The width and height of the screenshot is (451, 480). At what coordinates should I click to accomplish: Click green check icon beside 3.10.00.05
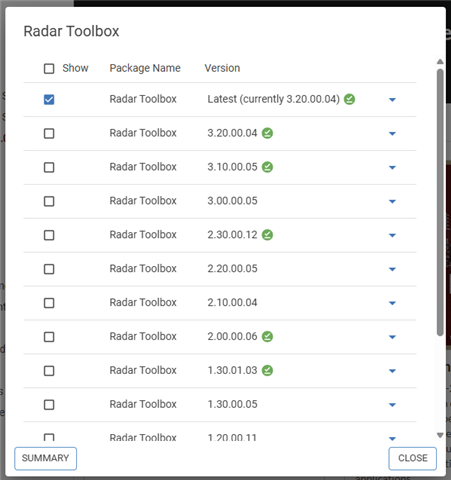(267, 167)
